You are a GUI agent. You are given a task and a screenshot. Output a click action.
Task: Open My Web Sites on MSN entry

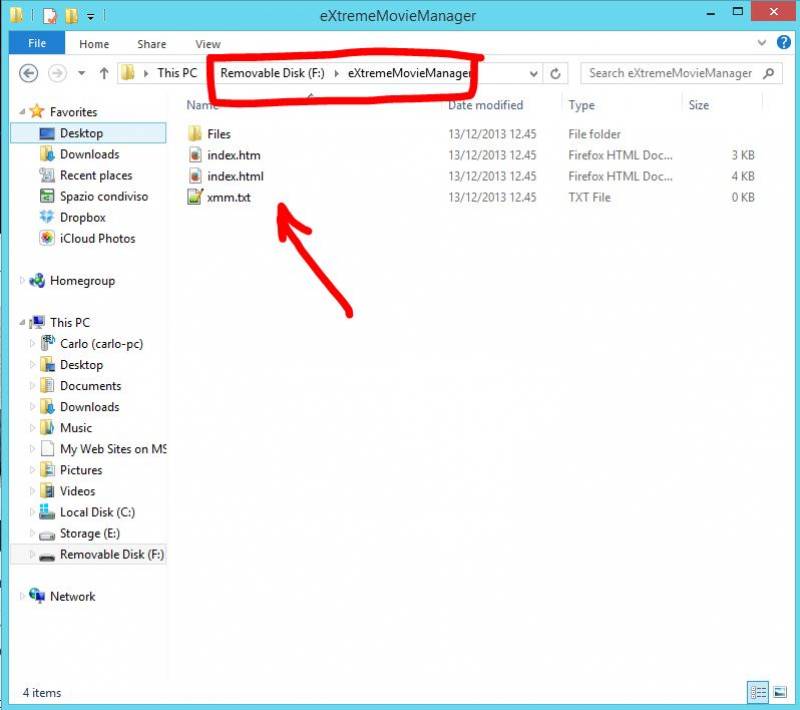tap(113, 449)
